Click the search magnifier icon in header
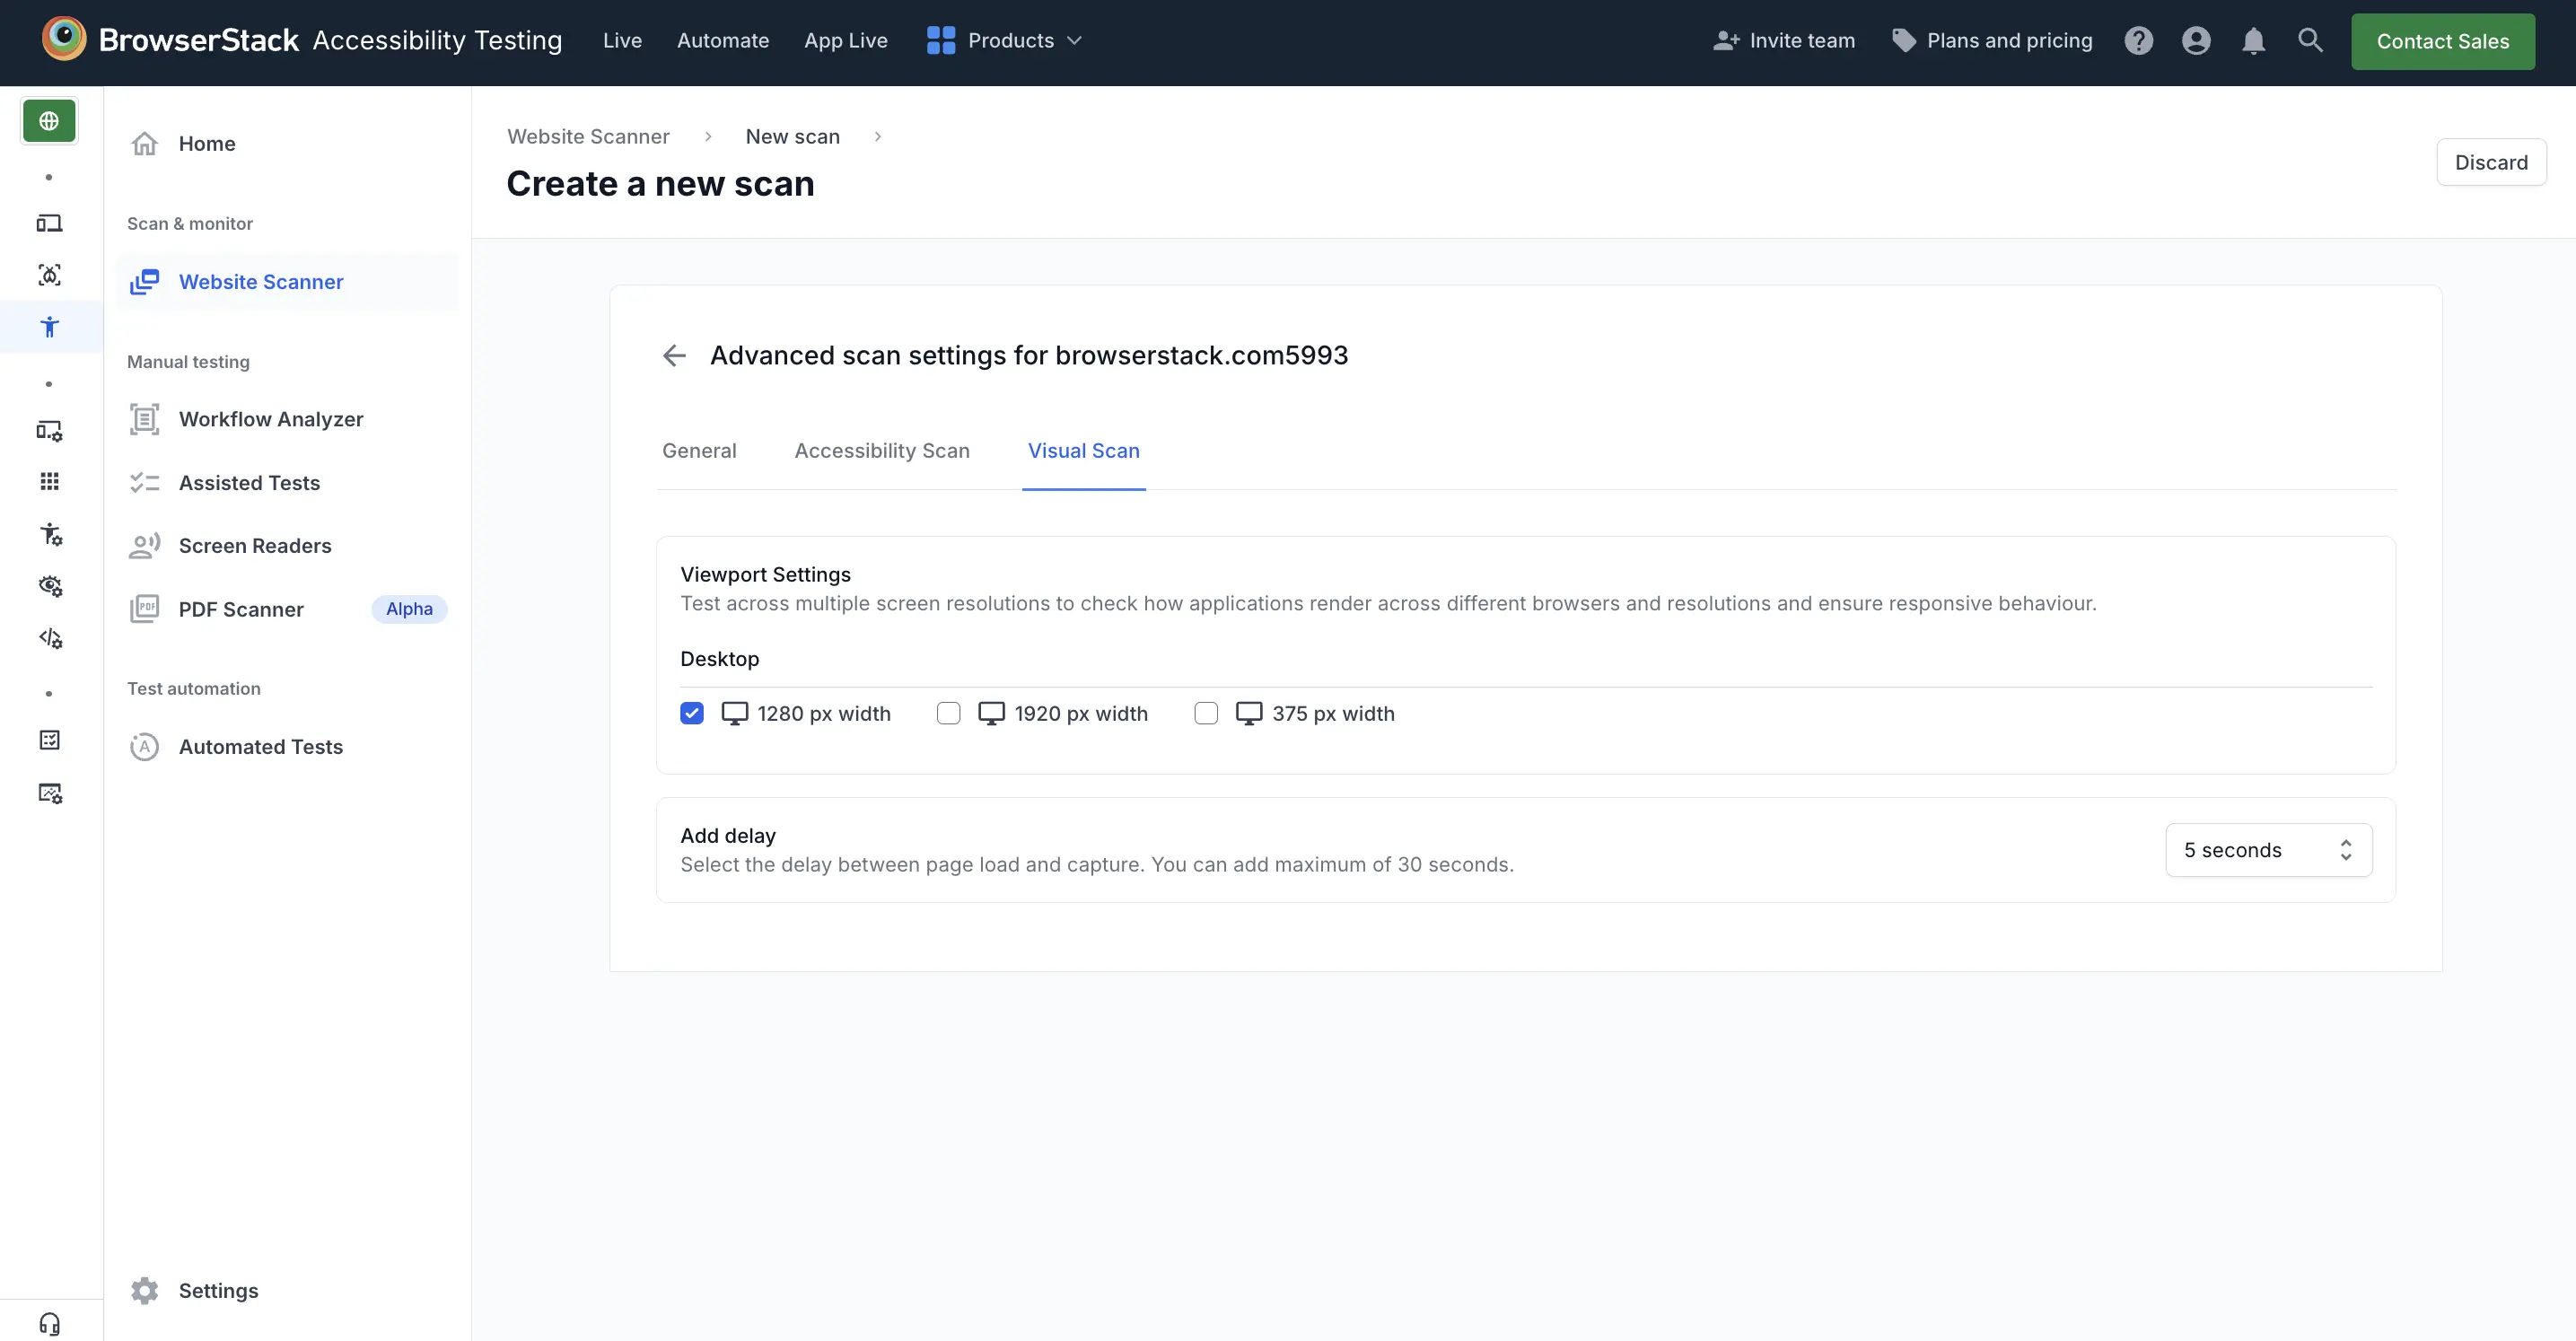The width and height of the screenshot is (2576, 1341). (2309, 41)
